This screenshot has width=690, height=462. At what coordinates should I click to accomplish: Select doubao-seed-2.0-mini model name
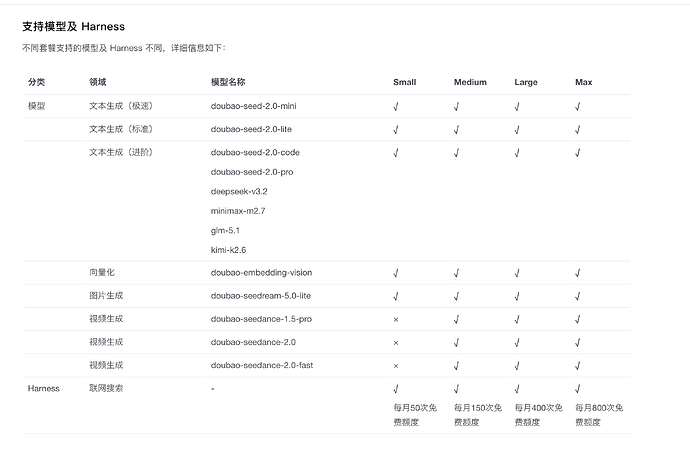coord(253,106)
